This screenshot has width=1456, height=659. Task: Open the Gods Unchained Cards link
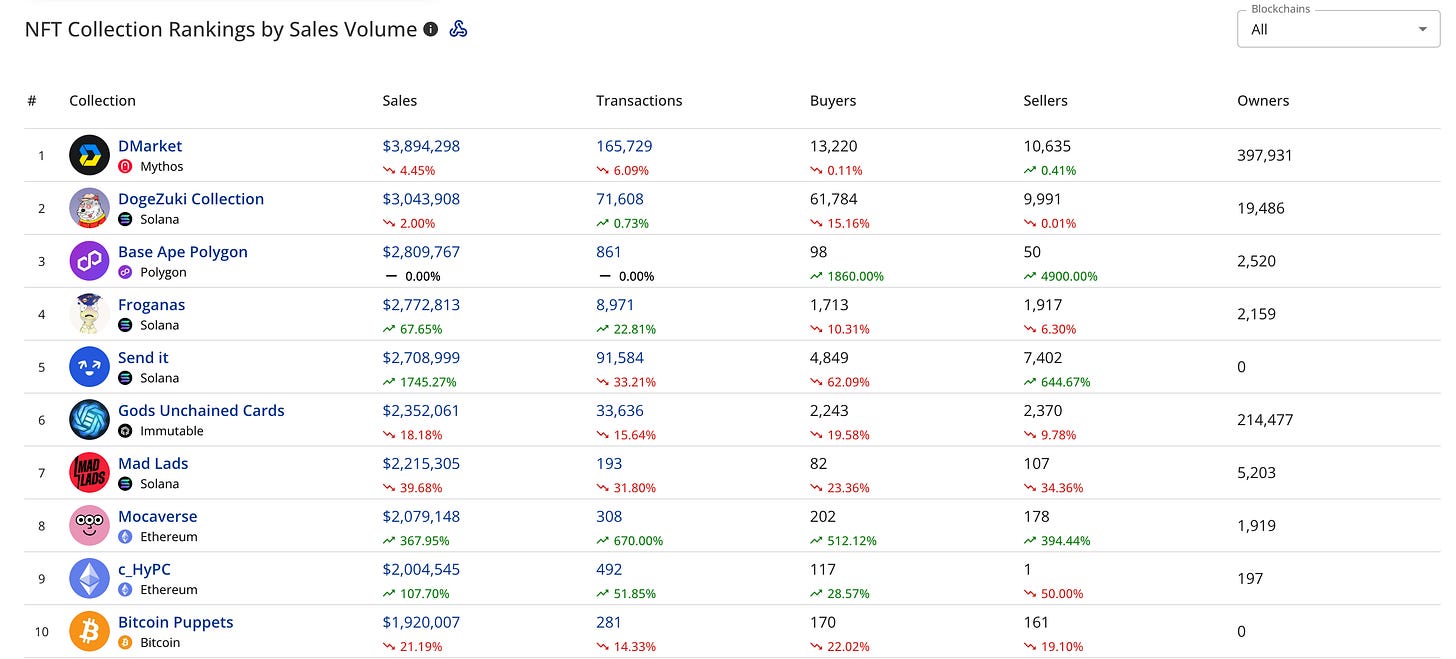coord(201,411)
